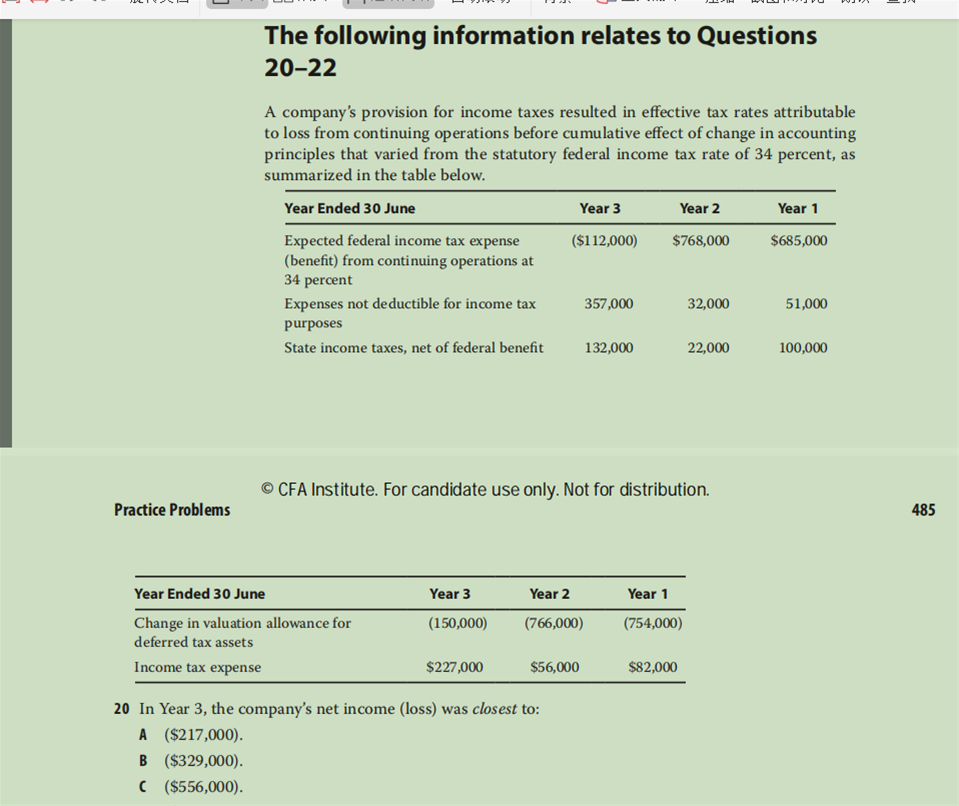The height and width of the screenshot is (806, 959).
Task: Select the "Change in valuation allowance" row label
Action: [x=243, y=632]
